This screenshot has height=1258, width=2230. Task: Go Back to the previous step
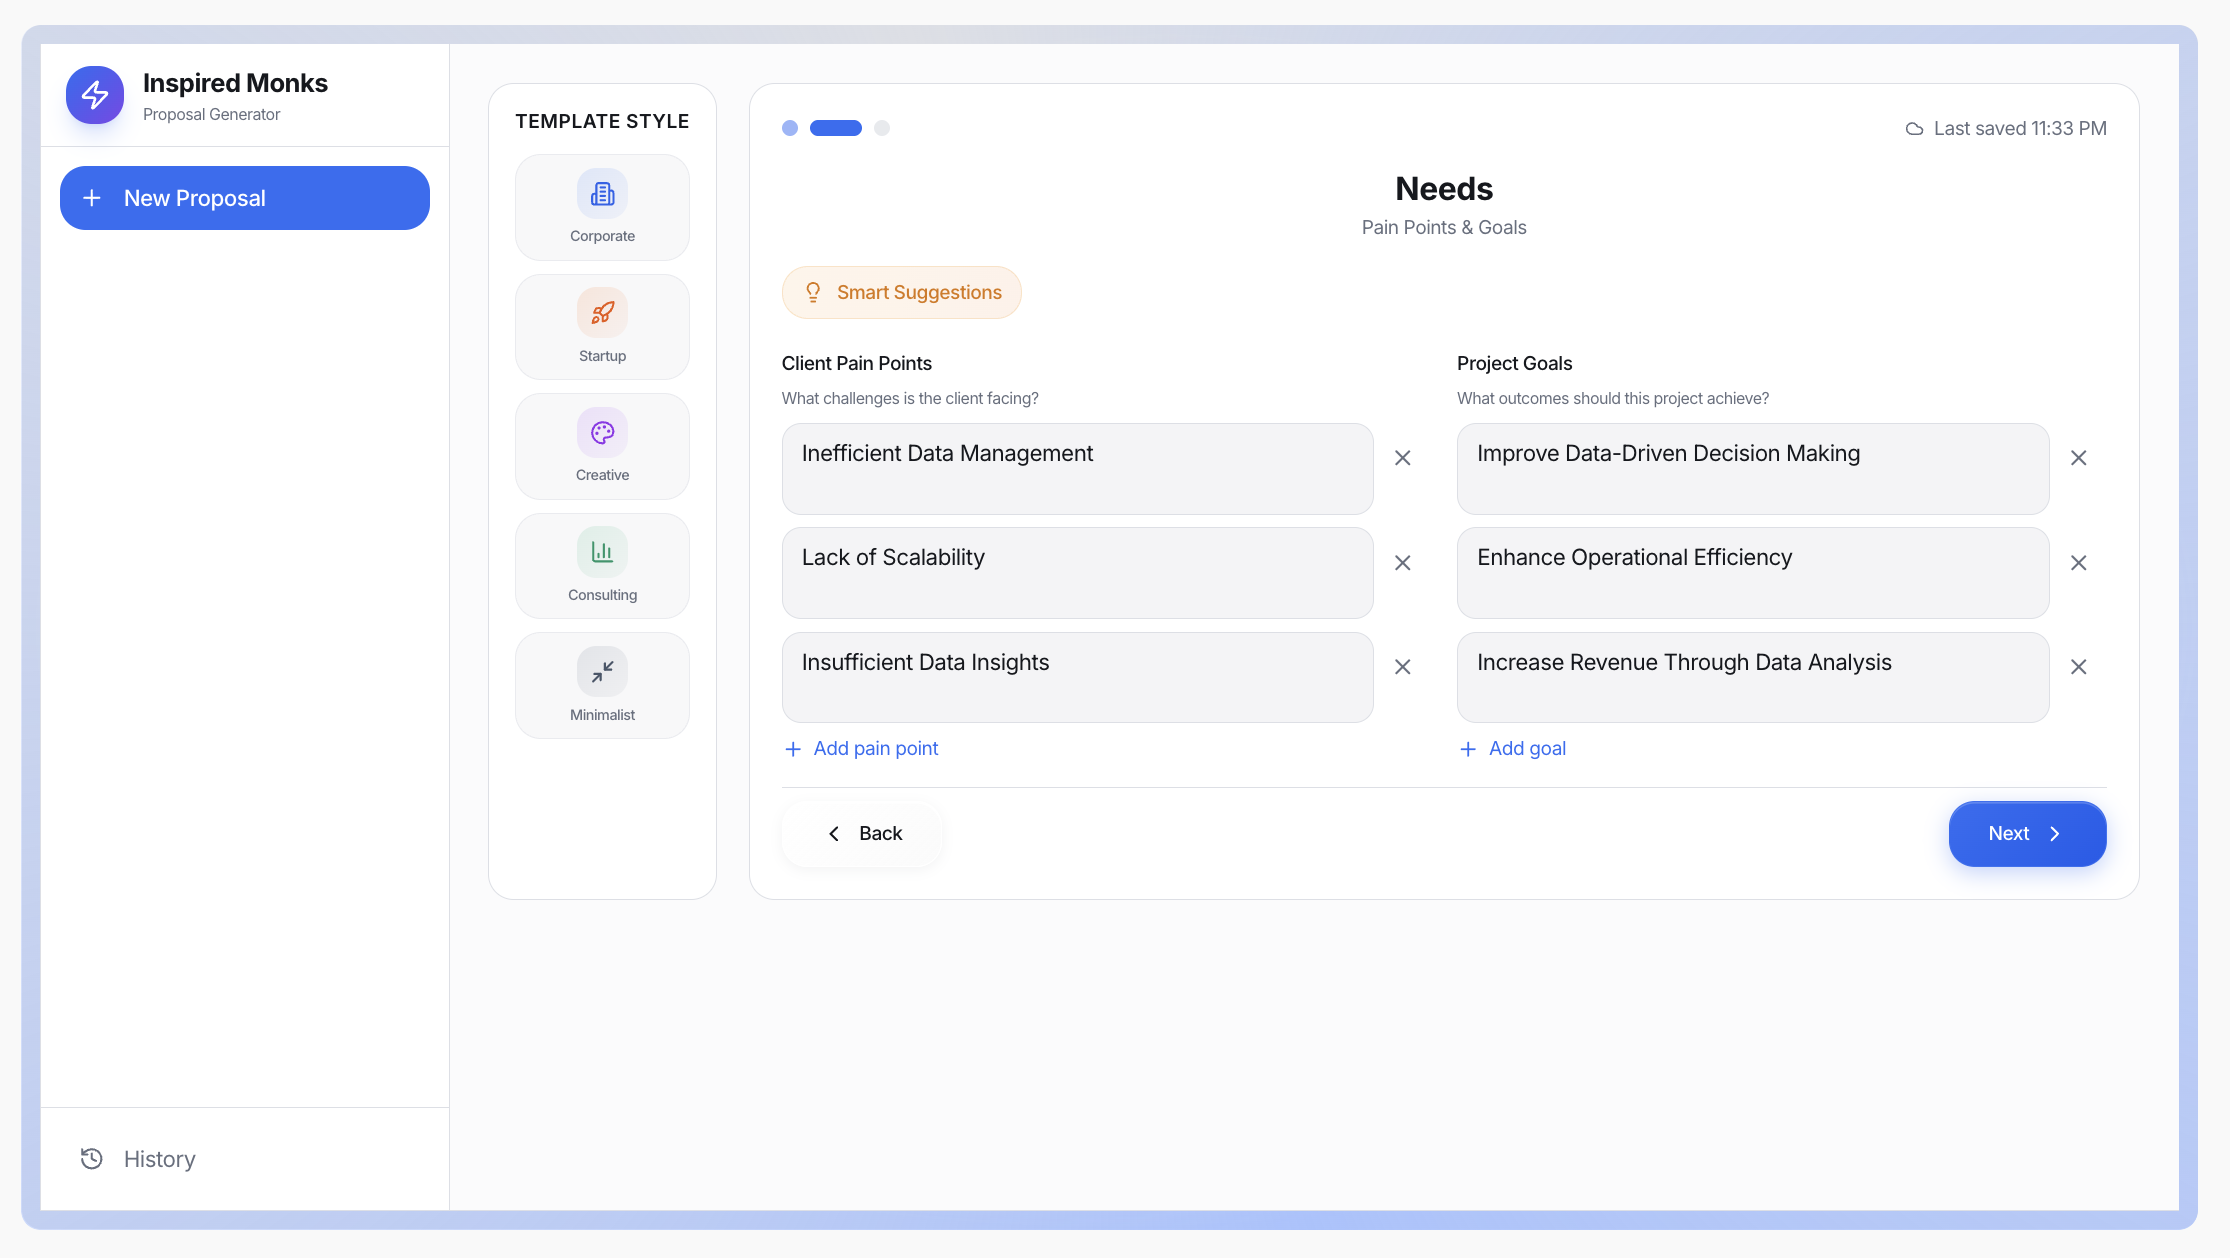pyautogui.click(x=863, y=833)
